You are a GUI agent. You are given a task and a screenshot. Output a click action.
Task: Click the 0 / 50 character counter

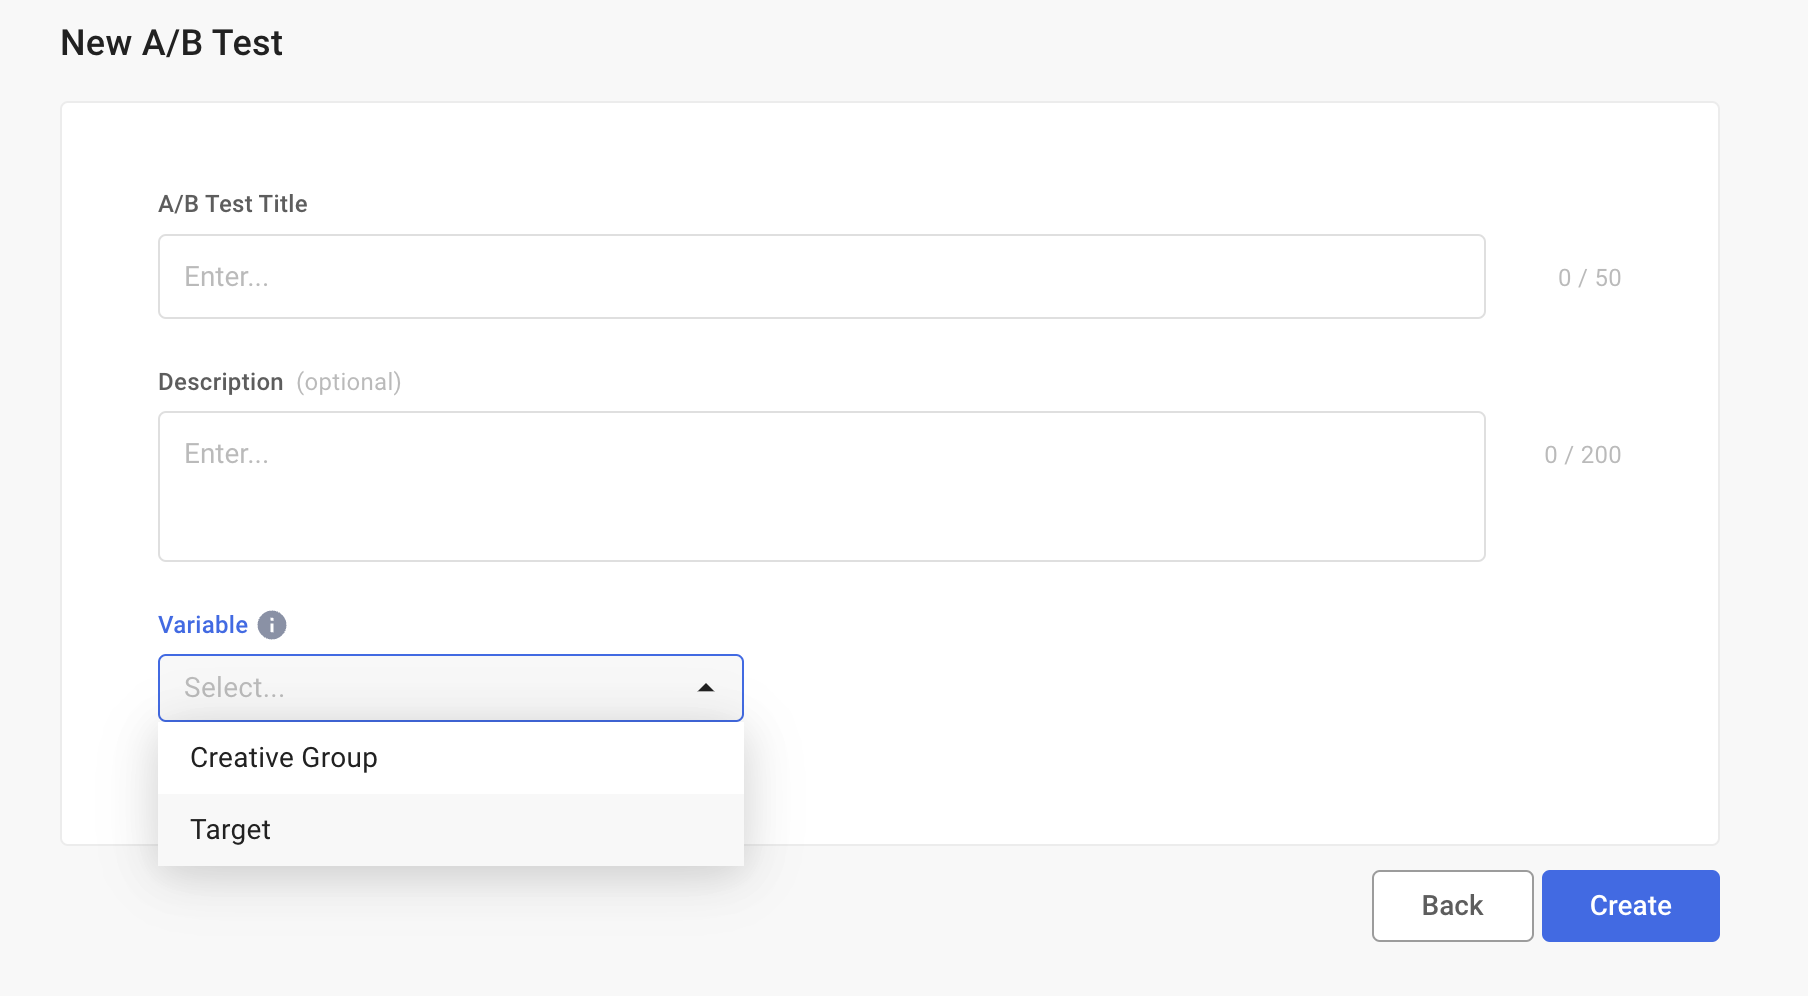tap(1589, 278)
